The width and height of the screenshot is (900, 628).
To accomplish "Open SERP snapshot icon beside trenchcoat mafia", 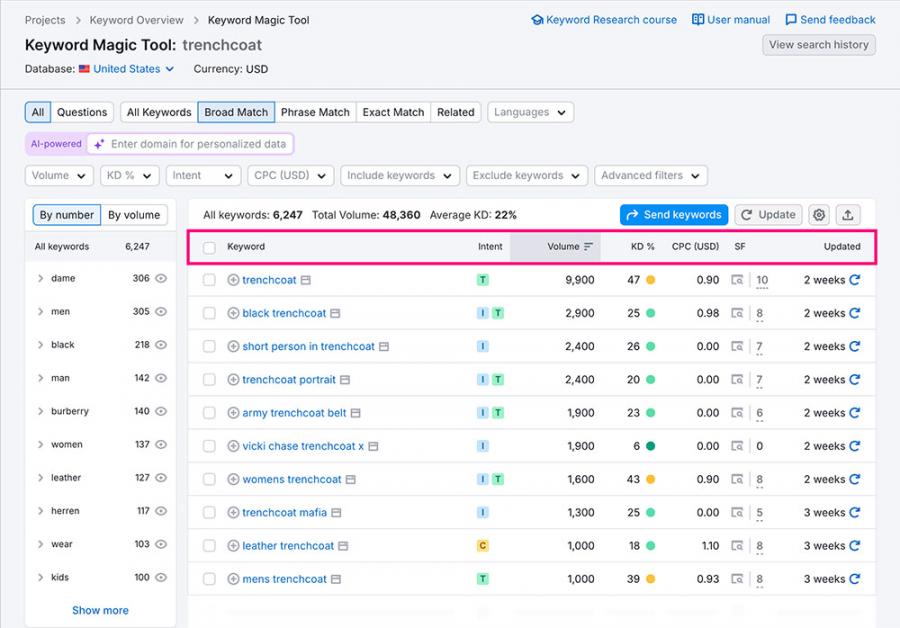I will click(336, 513).
